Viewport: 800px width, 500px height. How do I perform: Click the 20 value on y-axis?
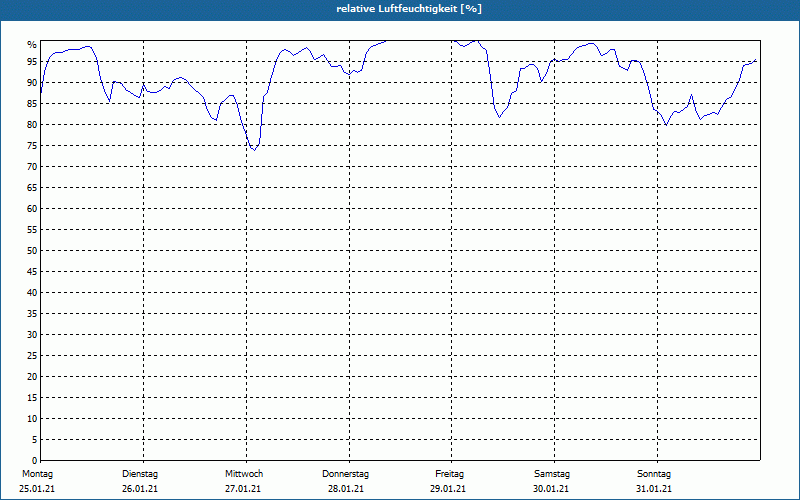pyautogui.click(x=32, y=377)
